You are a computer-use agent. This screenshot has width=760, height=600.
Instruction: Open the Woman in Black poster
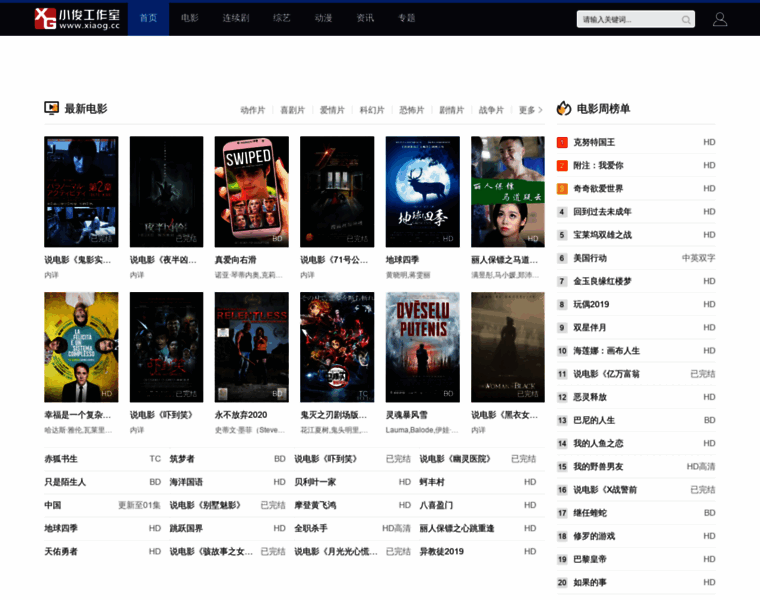(507, 347)
